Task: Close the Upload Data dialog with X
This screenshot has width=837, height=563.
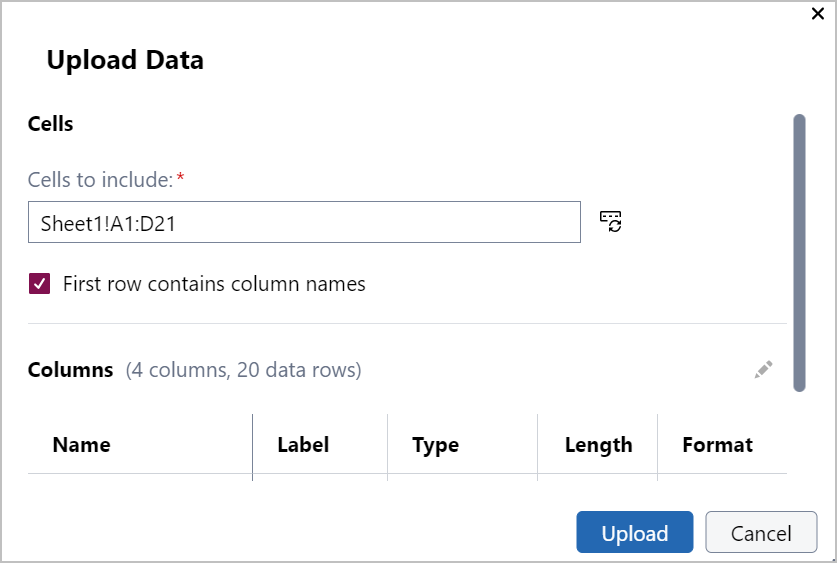Action: tap(818, 14)
